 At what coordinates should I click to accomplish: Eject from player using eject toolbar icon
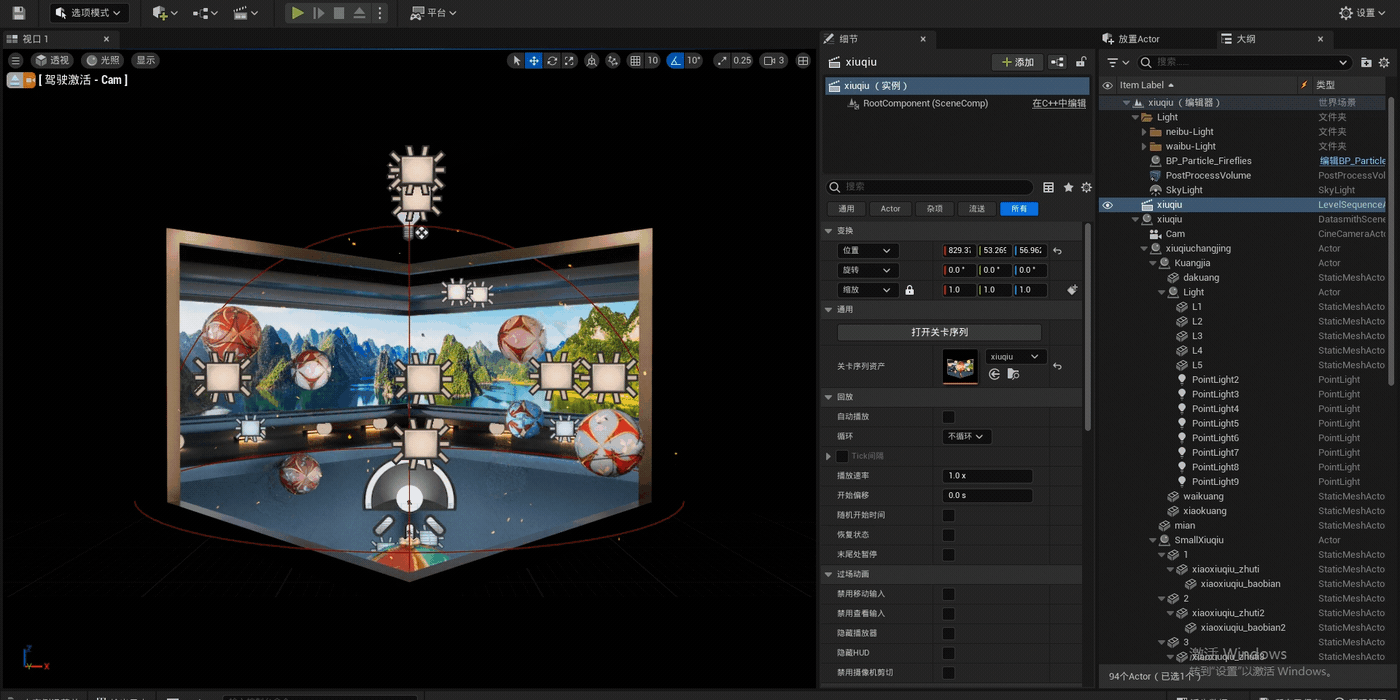(359, 13)
